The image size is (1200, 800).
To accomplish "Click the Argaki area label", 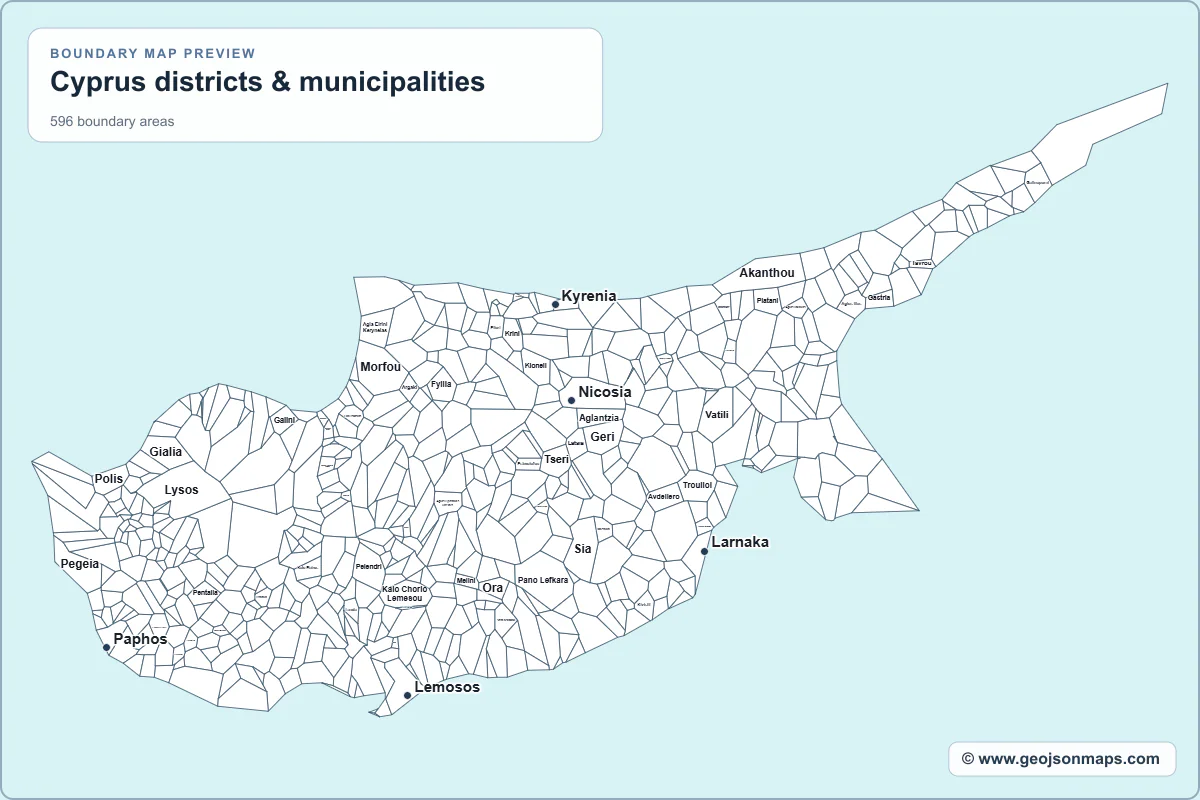I will [409, 387].
